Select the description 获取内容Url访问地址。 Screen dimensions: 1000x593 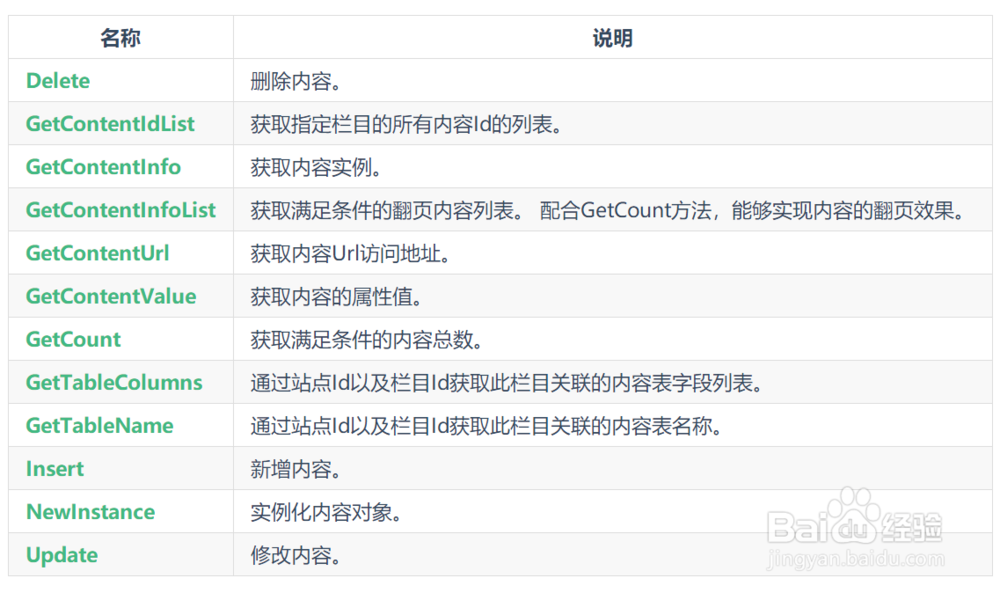[351, 254]
